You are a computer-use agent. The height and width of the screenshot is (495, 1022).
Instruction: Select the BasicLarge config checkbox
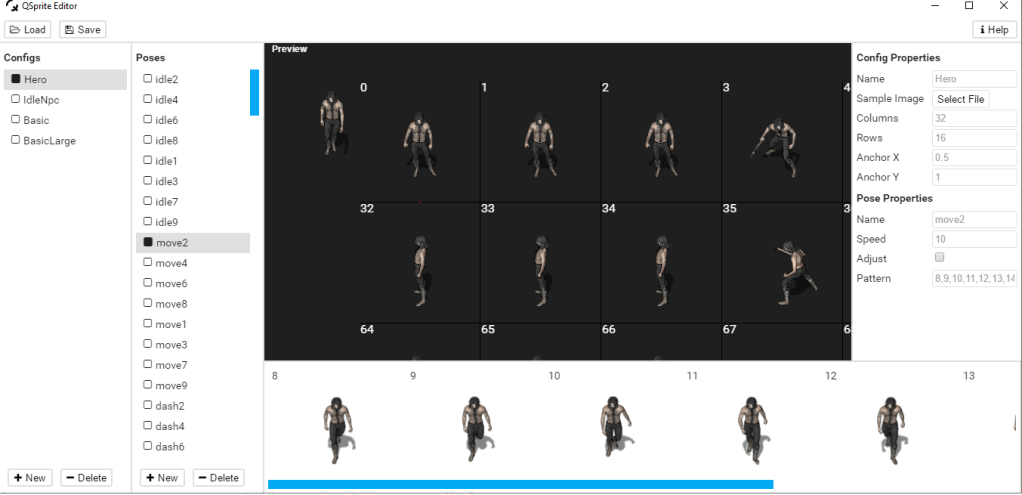pyautogui.click(x=16, y=141)
